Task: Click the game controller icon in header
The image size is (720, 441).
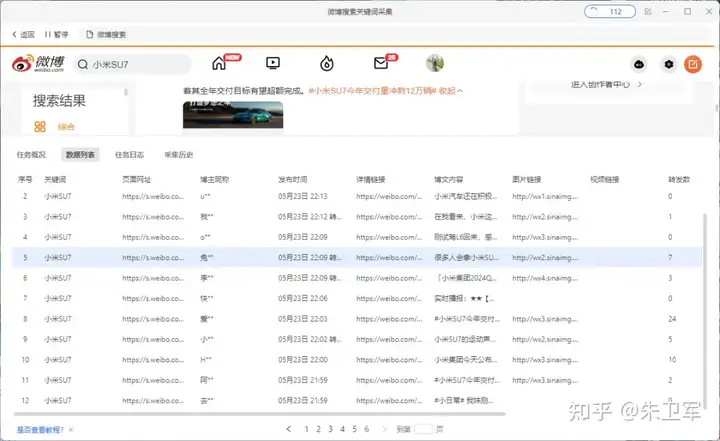Action: point(639,64)
